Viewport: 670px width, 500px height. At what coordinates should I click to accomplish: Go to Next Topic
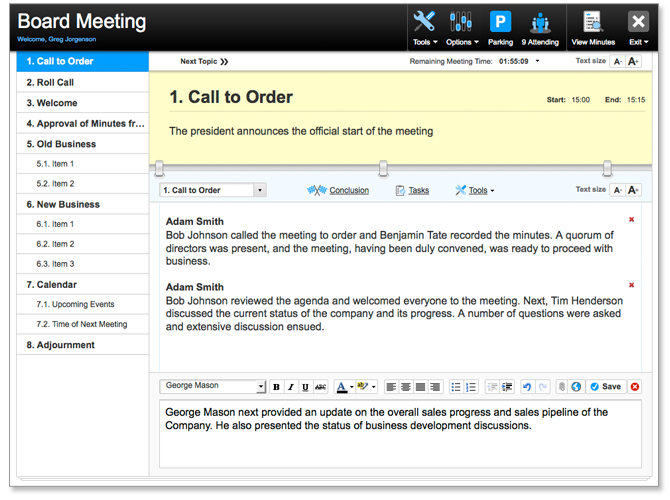(204, 62)
